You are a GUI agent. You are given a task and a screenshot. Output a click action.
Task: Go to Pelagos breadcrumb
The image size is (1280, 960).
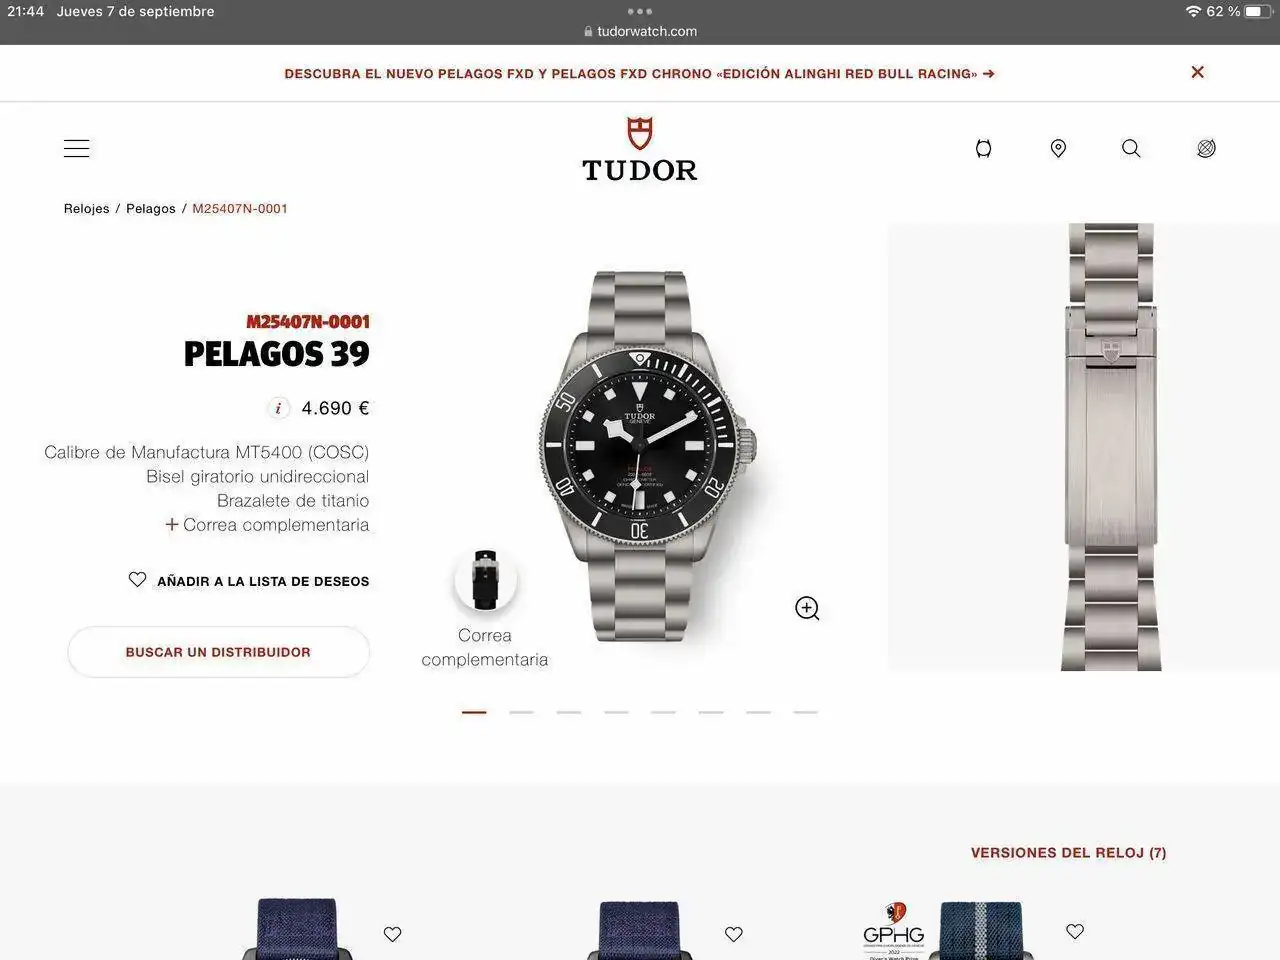151,209
